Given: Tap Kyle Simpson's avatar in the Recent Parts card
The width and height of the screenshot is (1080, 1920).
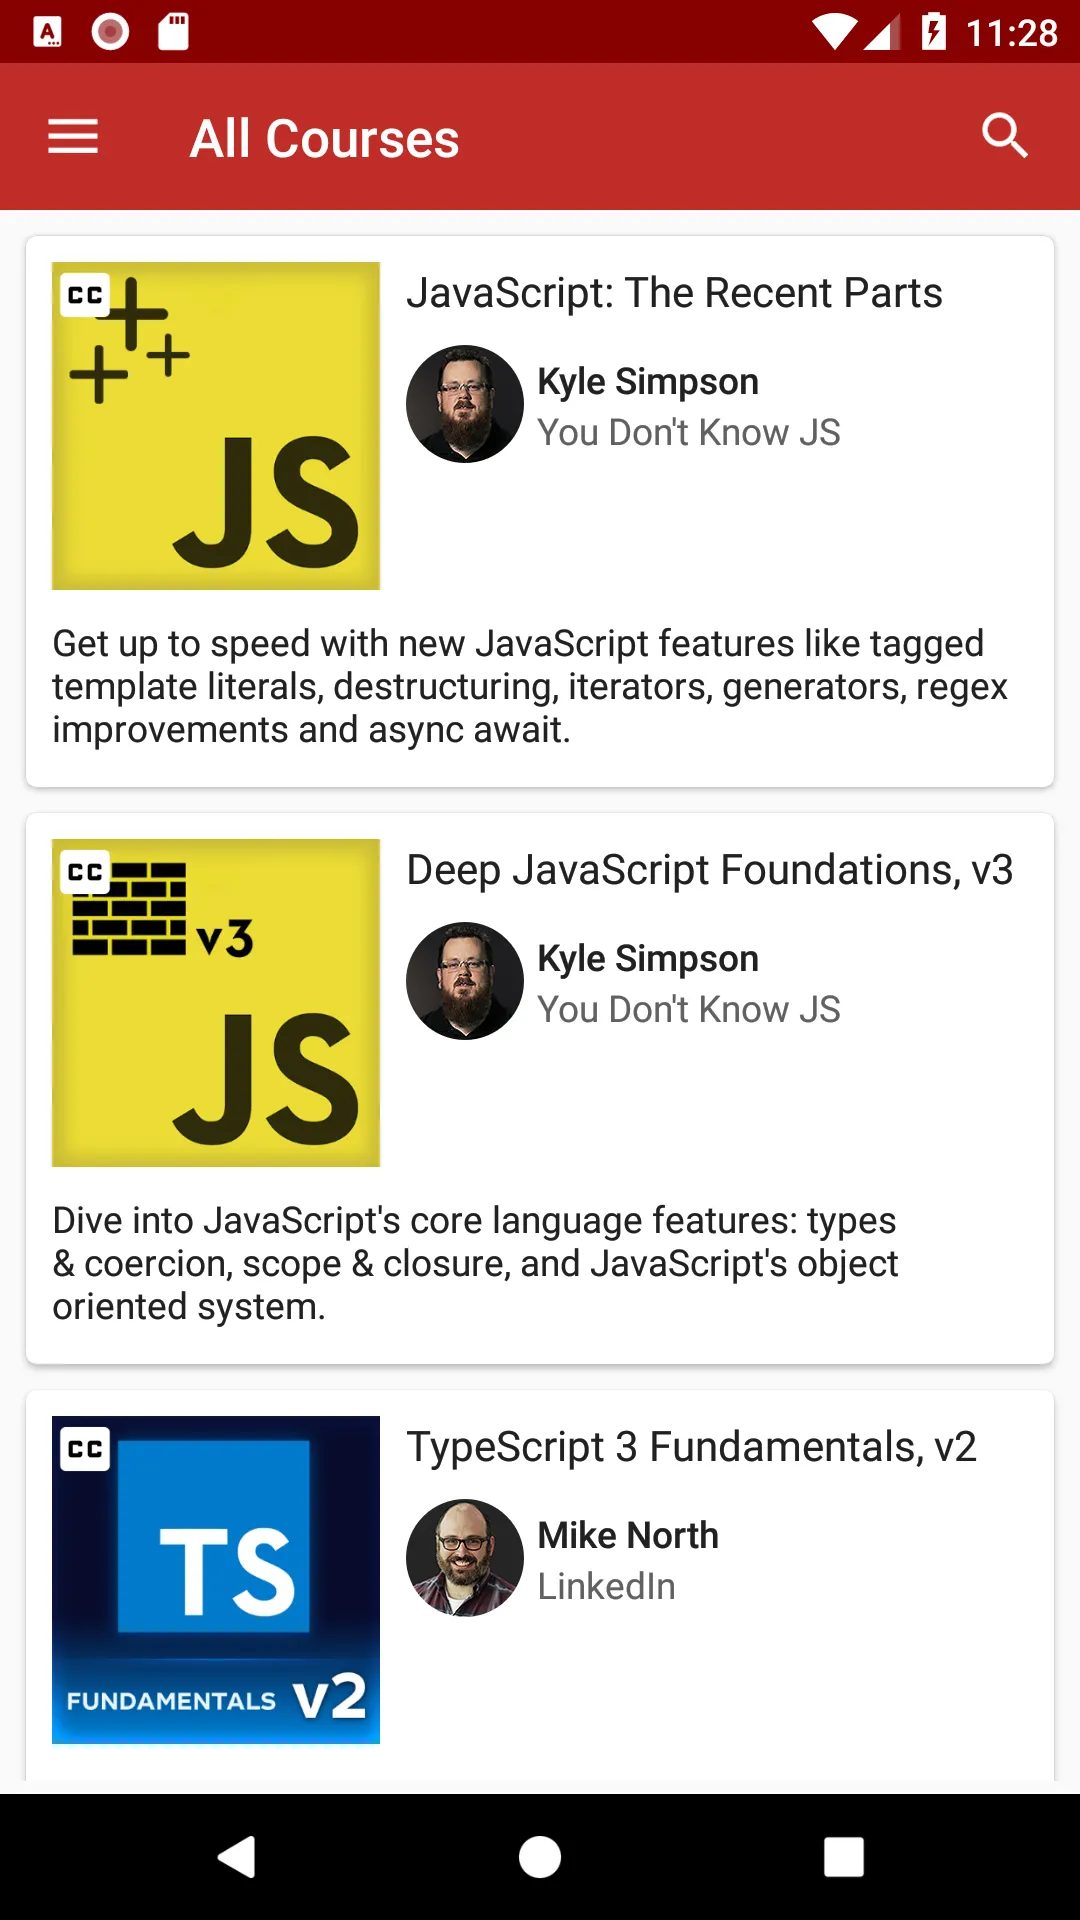Looking at the screenshot, I should coord(465,404).
